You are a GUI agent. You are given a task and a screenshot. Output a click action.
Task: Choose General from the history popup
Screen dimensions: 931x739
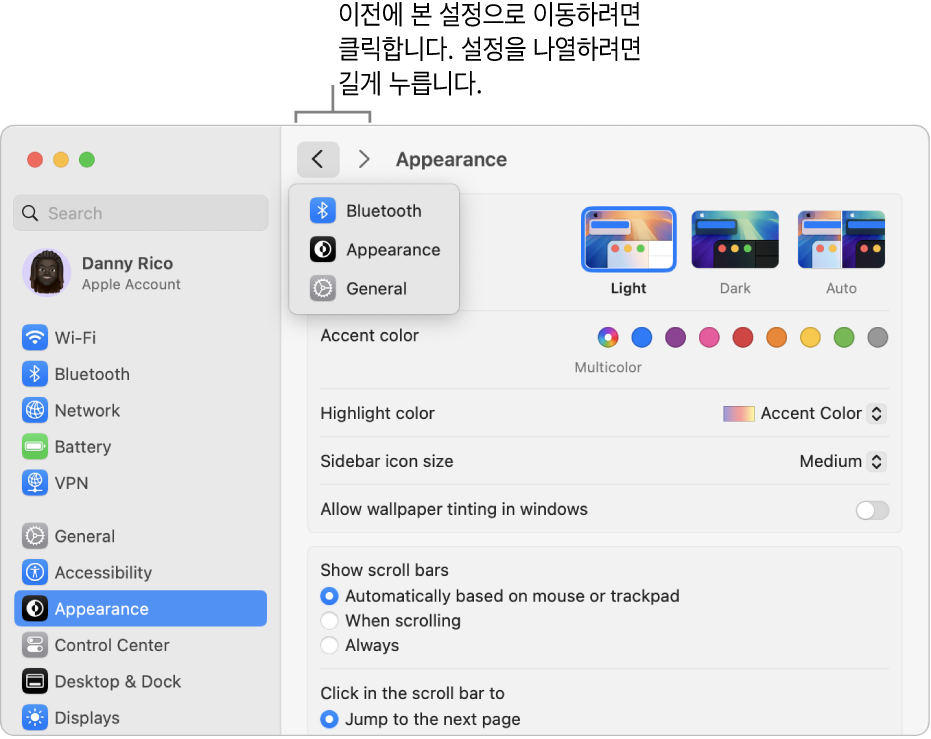point(374,288)
